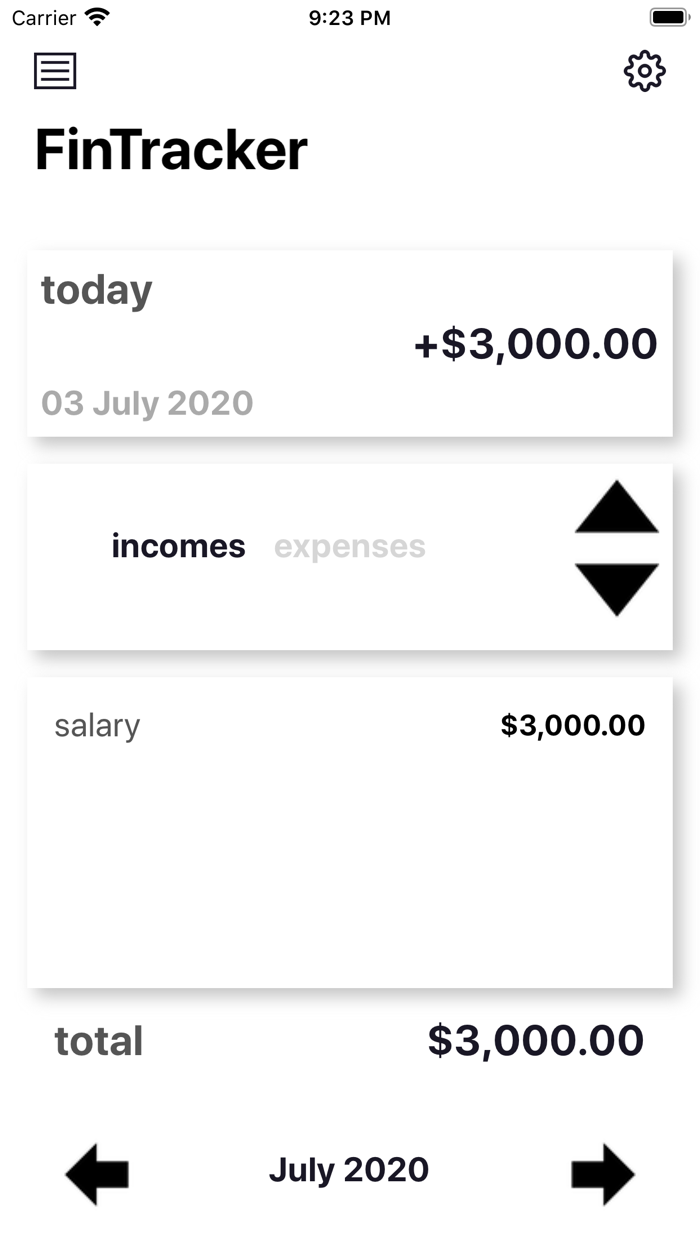Expand the today summary card
Viewport: 700px width, 1244px height.
349,342
